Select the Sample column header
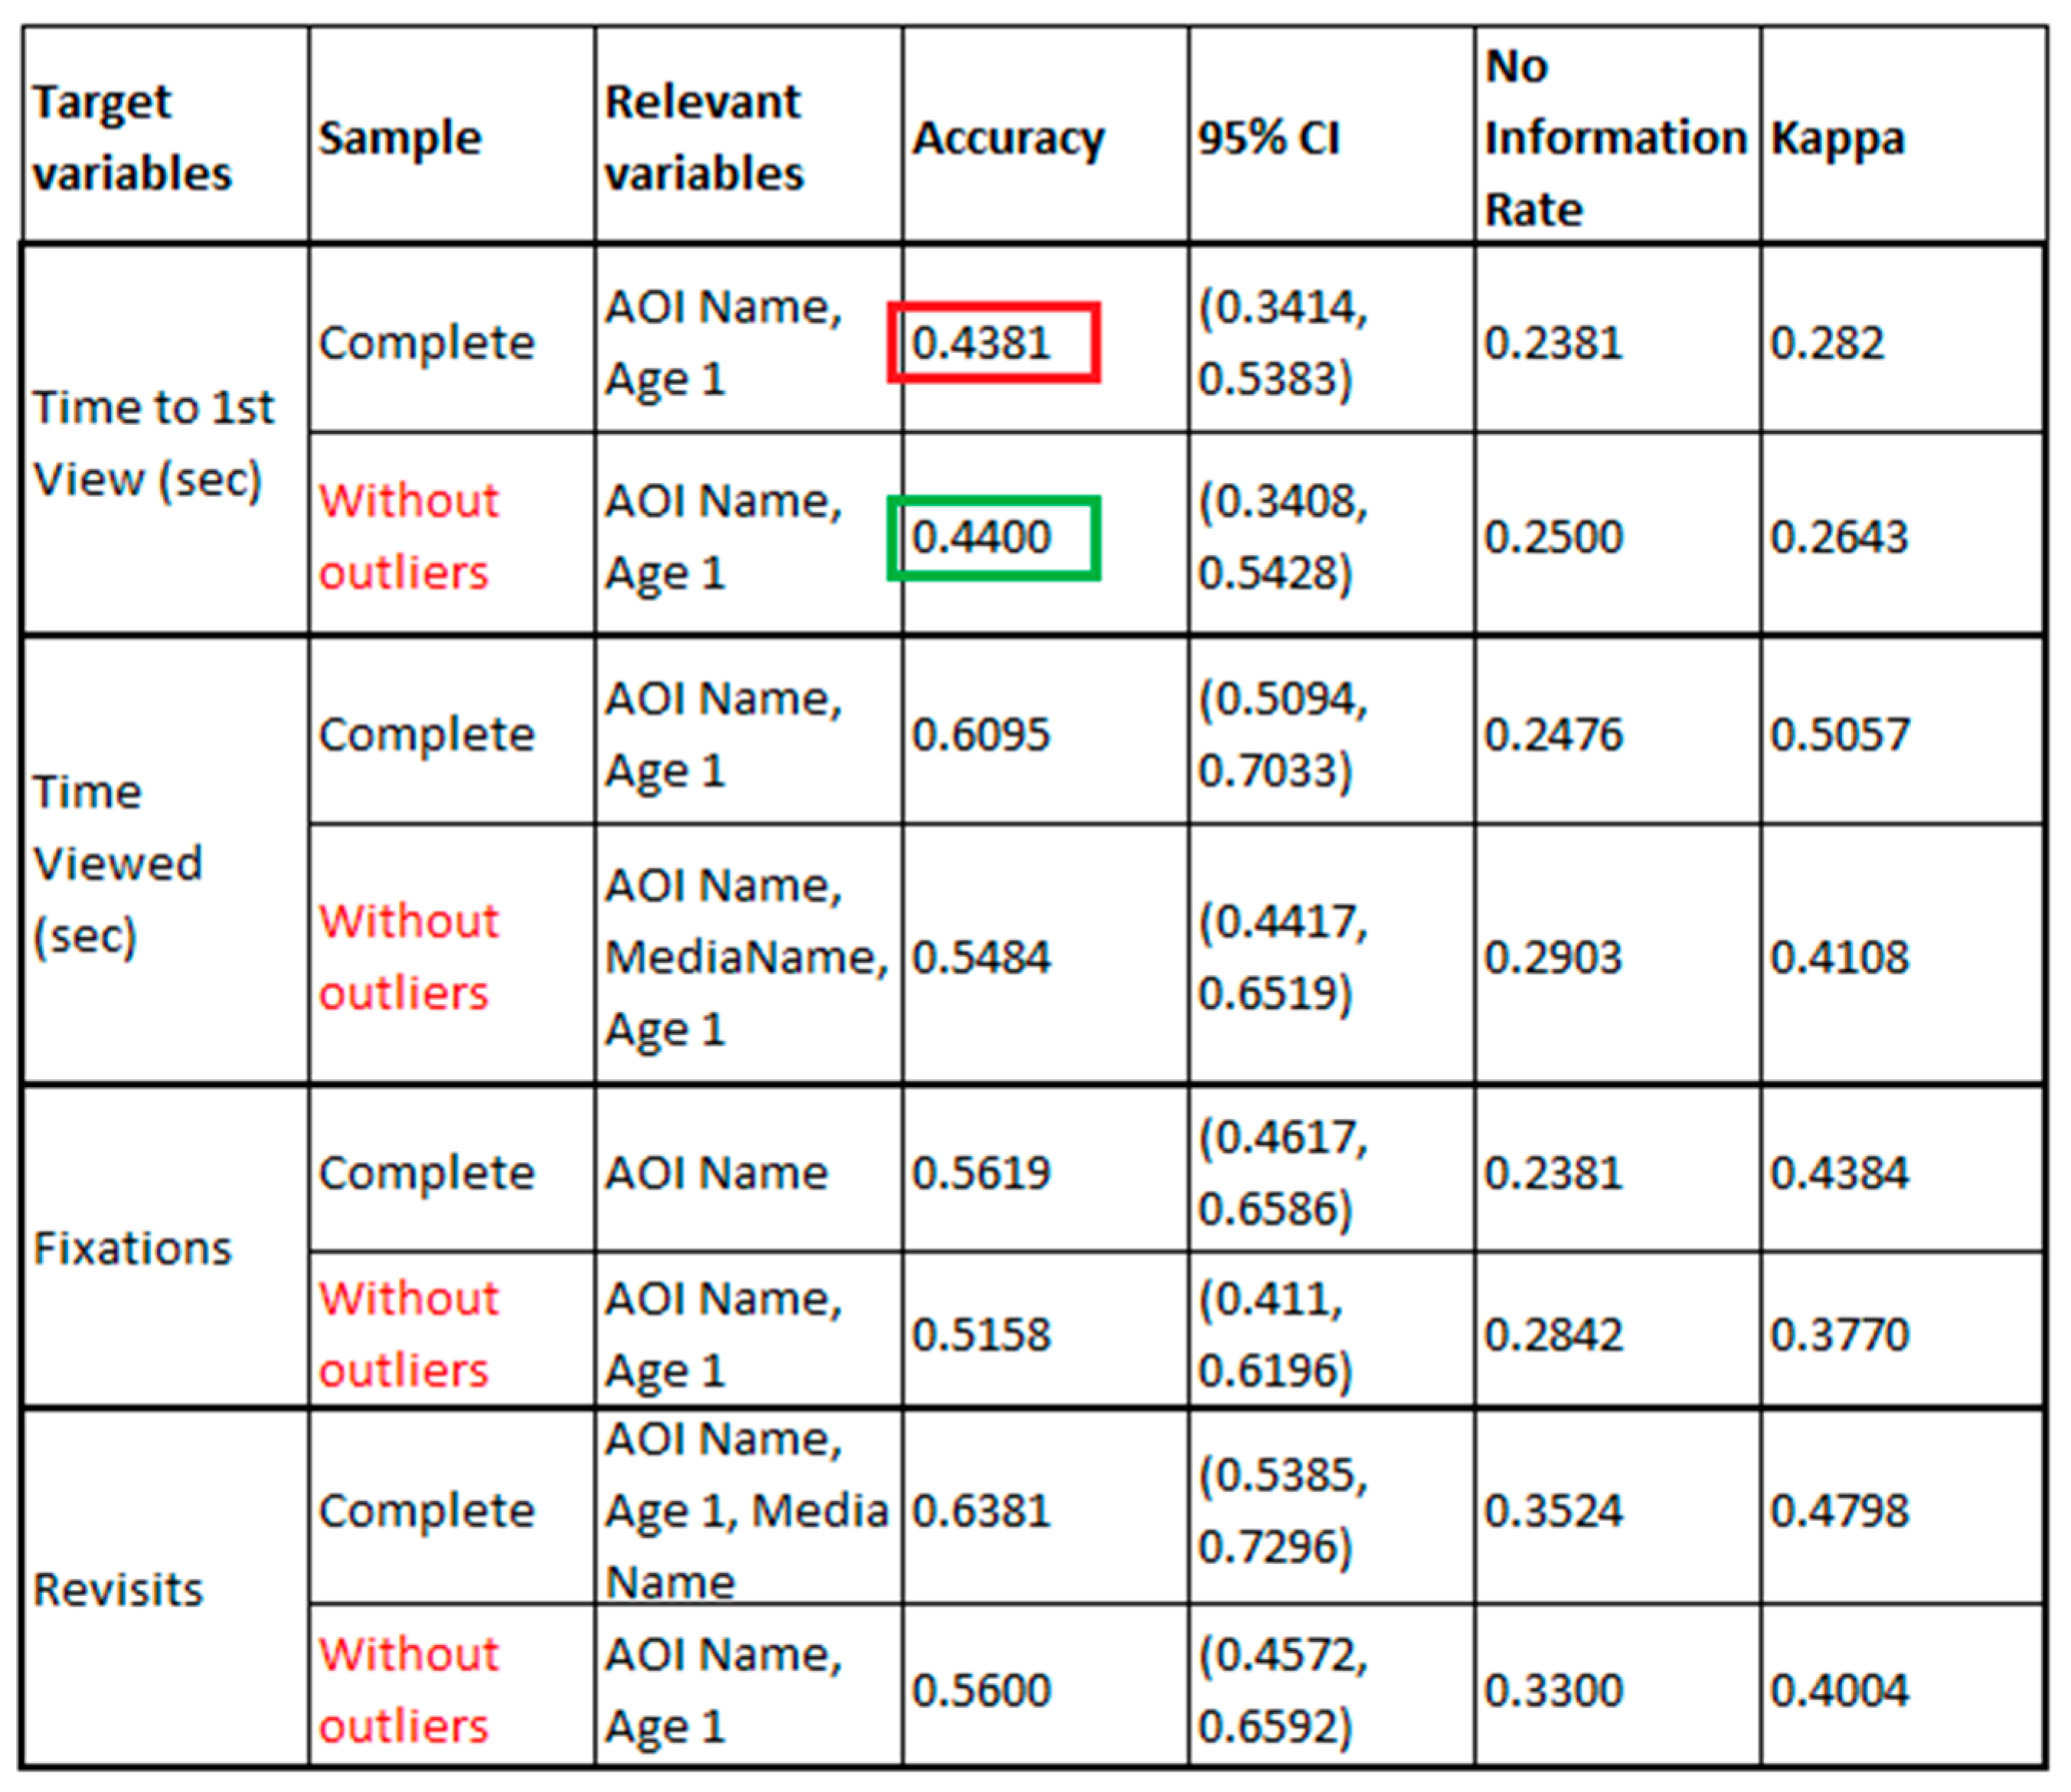 [400, 137]
